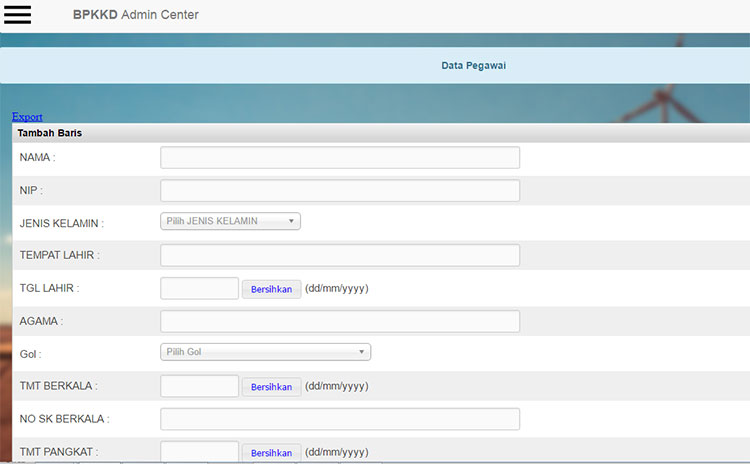
Task: Click the Data Pegawai header banner
Action: pos(474,66)
